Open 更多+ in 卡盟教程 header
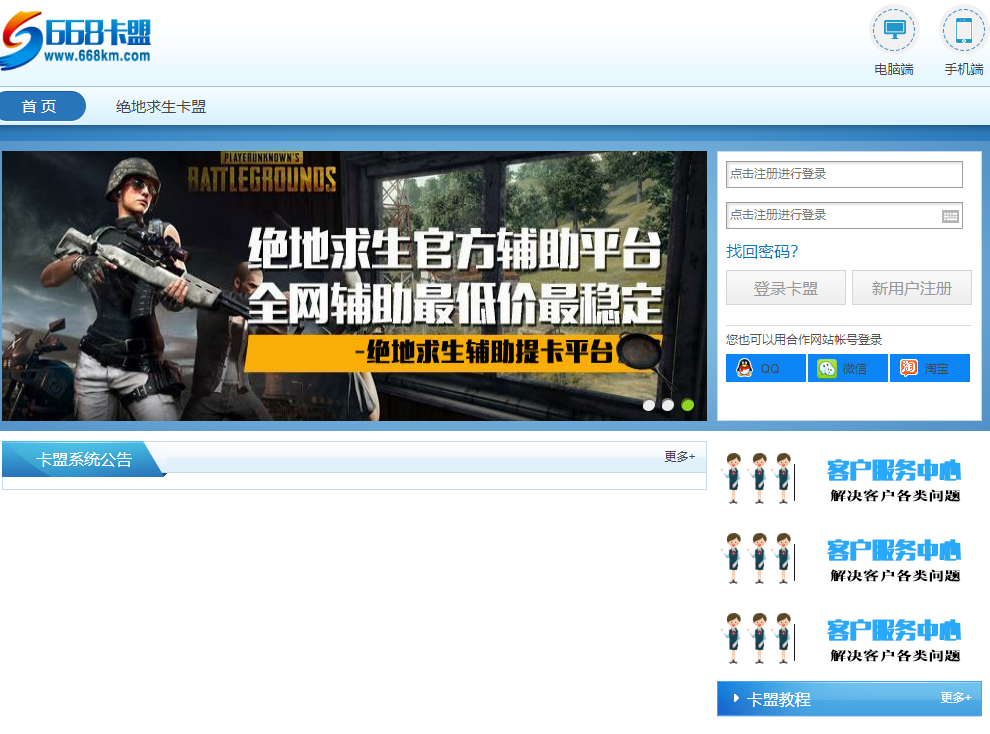The width and height of the screenshot is (990, 734). [956, 697]
